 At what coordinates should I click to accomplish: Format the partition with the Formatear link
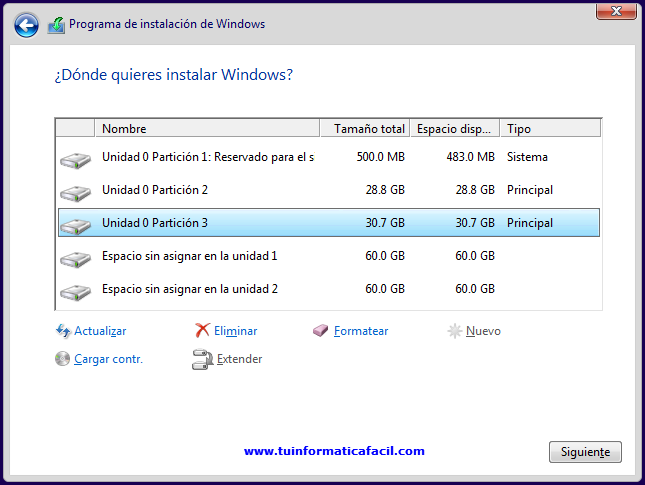361,331
